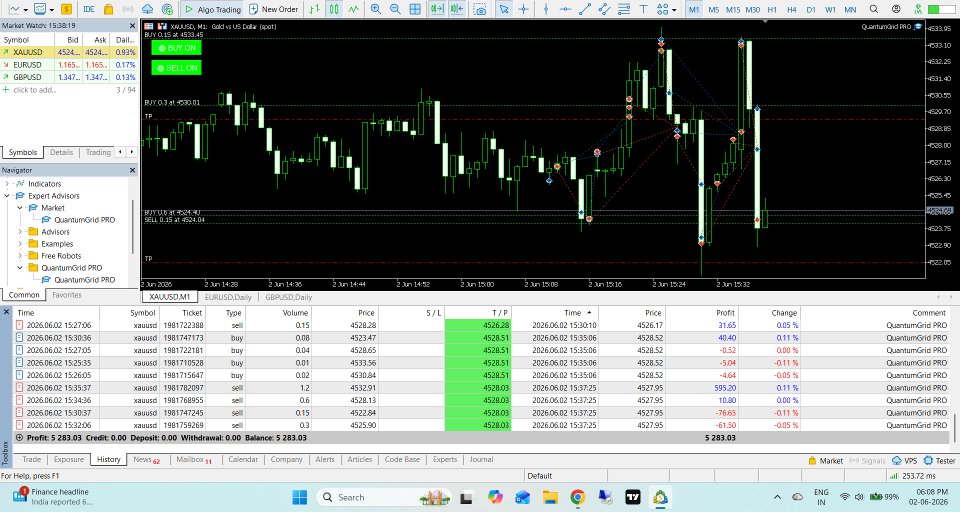Toggle chart shift icon

(x=457, y=9)
